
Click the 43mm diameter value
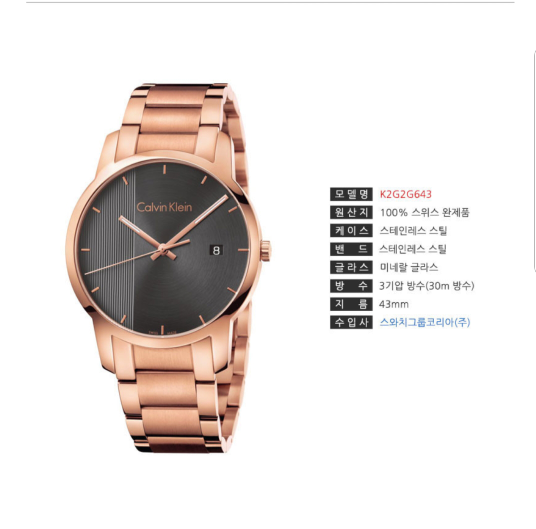[394, 304]
